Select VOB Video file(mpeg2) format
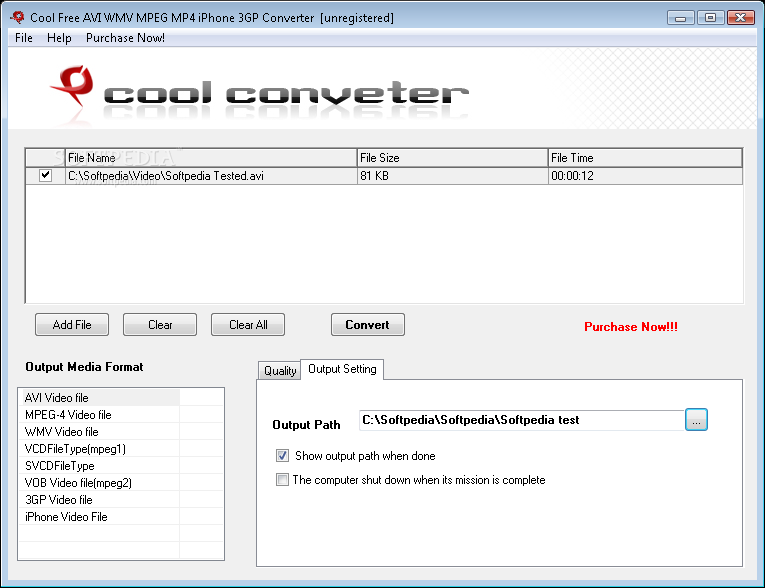 point(101,483)
